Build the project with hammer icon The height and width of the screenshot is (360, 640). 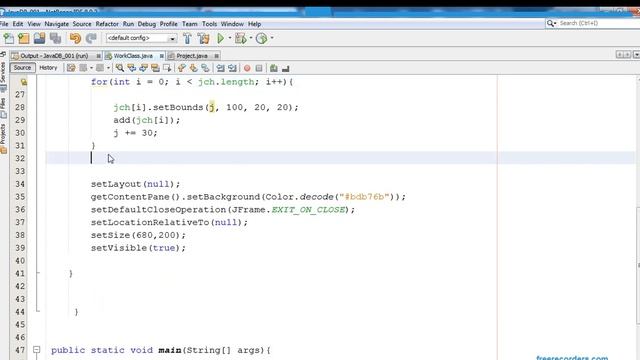point(187,38)
